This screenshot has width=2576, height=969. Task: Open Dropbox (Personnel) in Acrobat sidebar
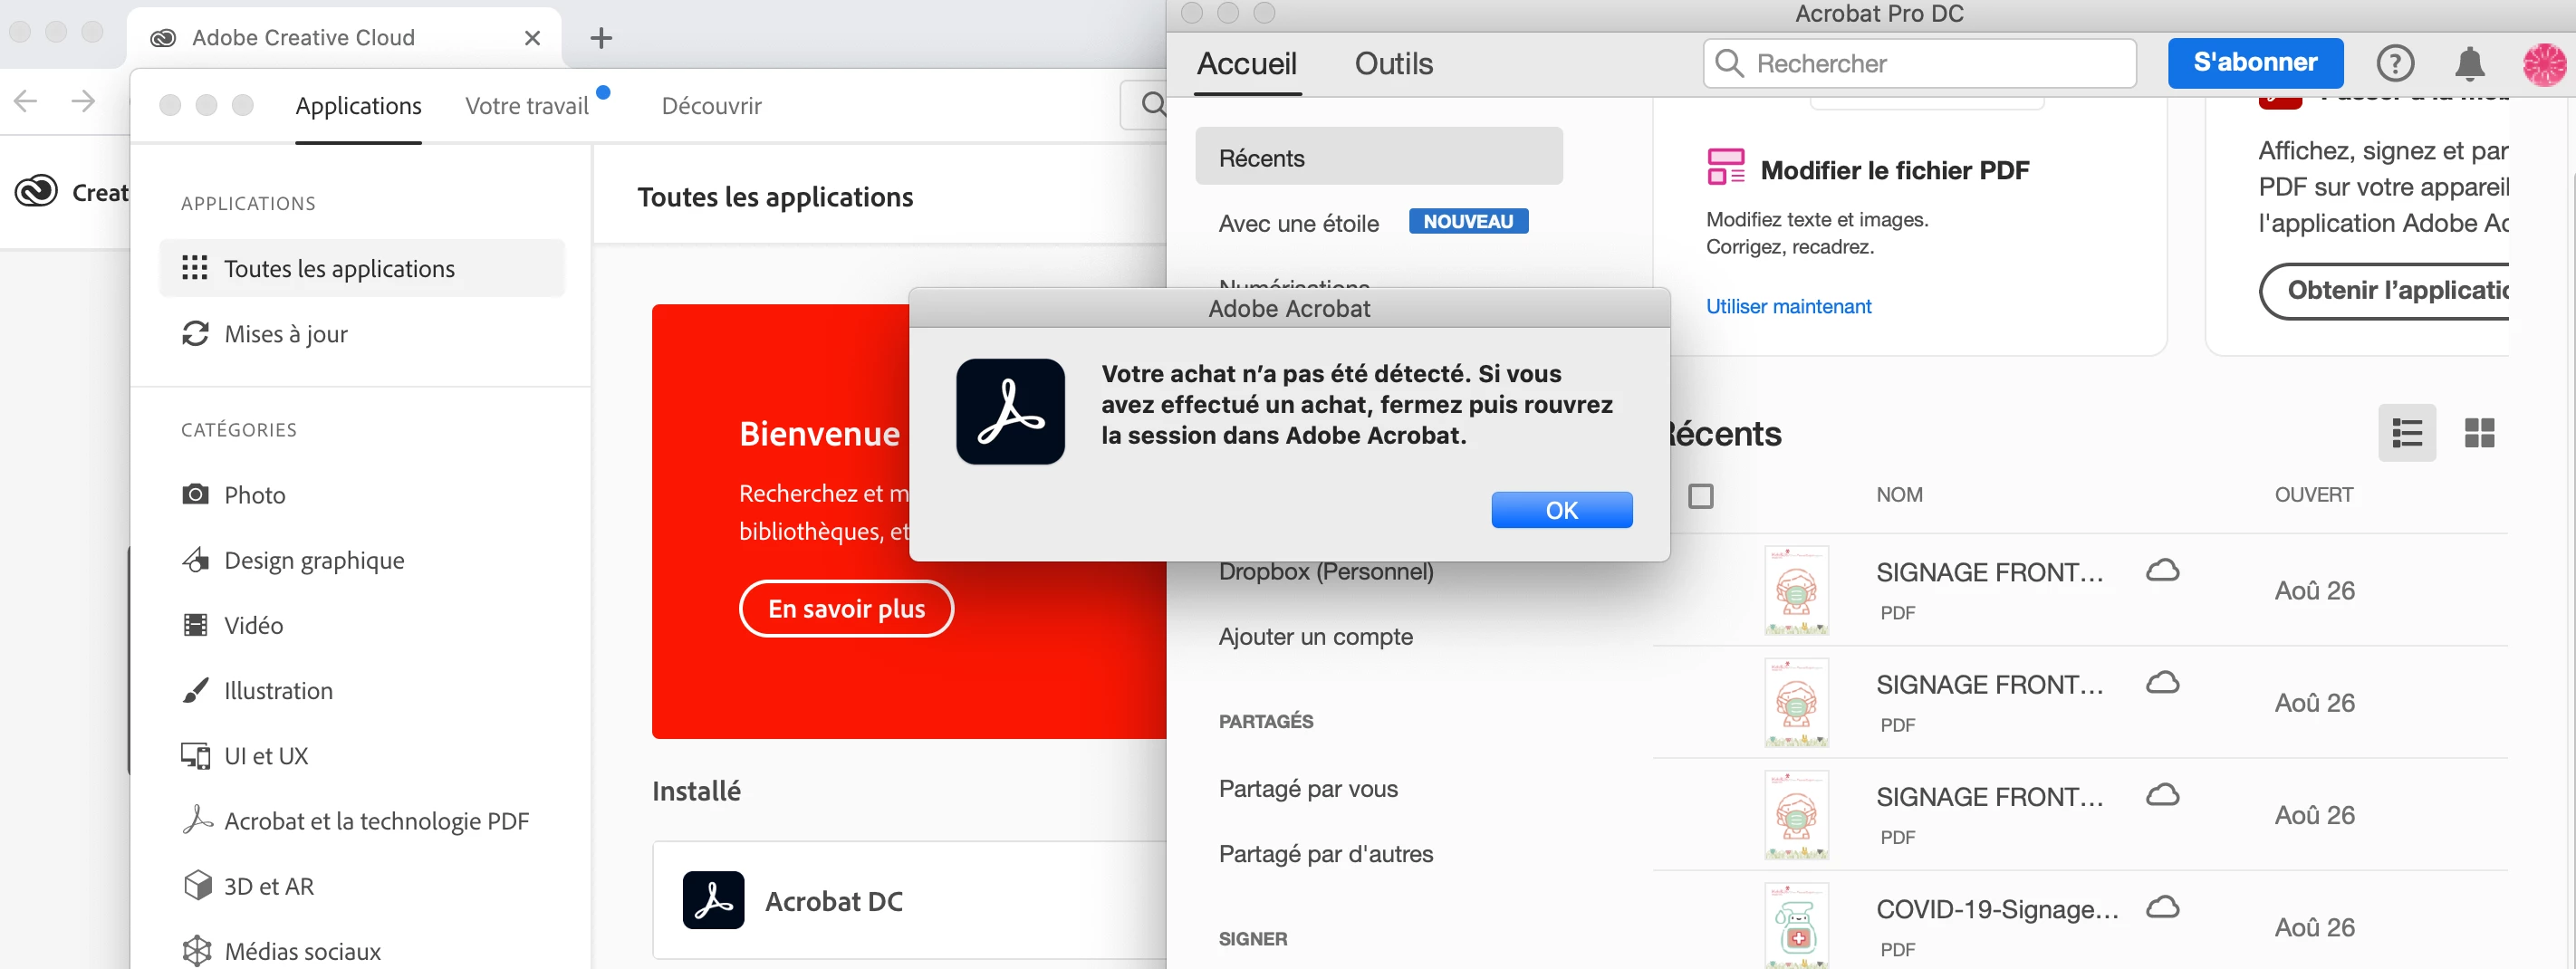(1325, 571)
